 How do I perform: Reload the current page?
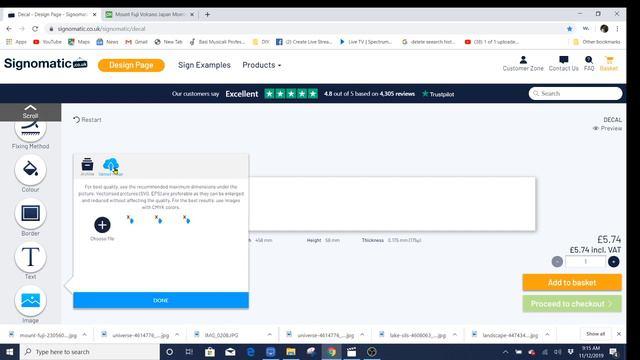point(35,29)
